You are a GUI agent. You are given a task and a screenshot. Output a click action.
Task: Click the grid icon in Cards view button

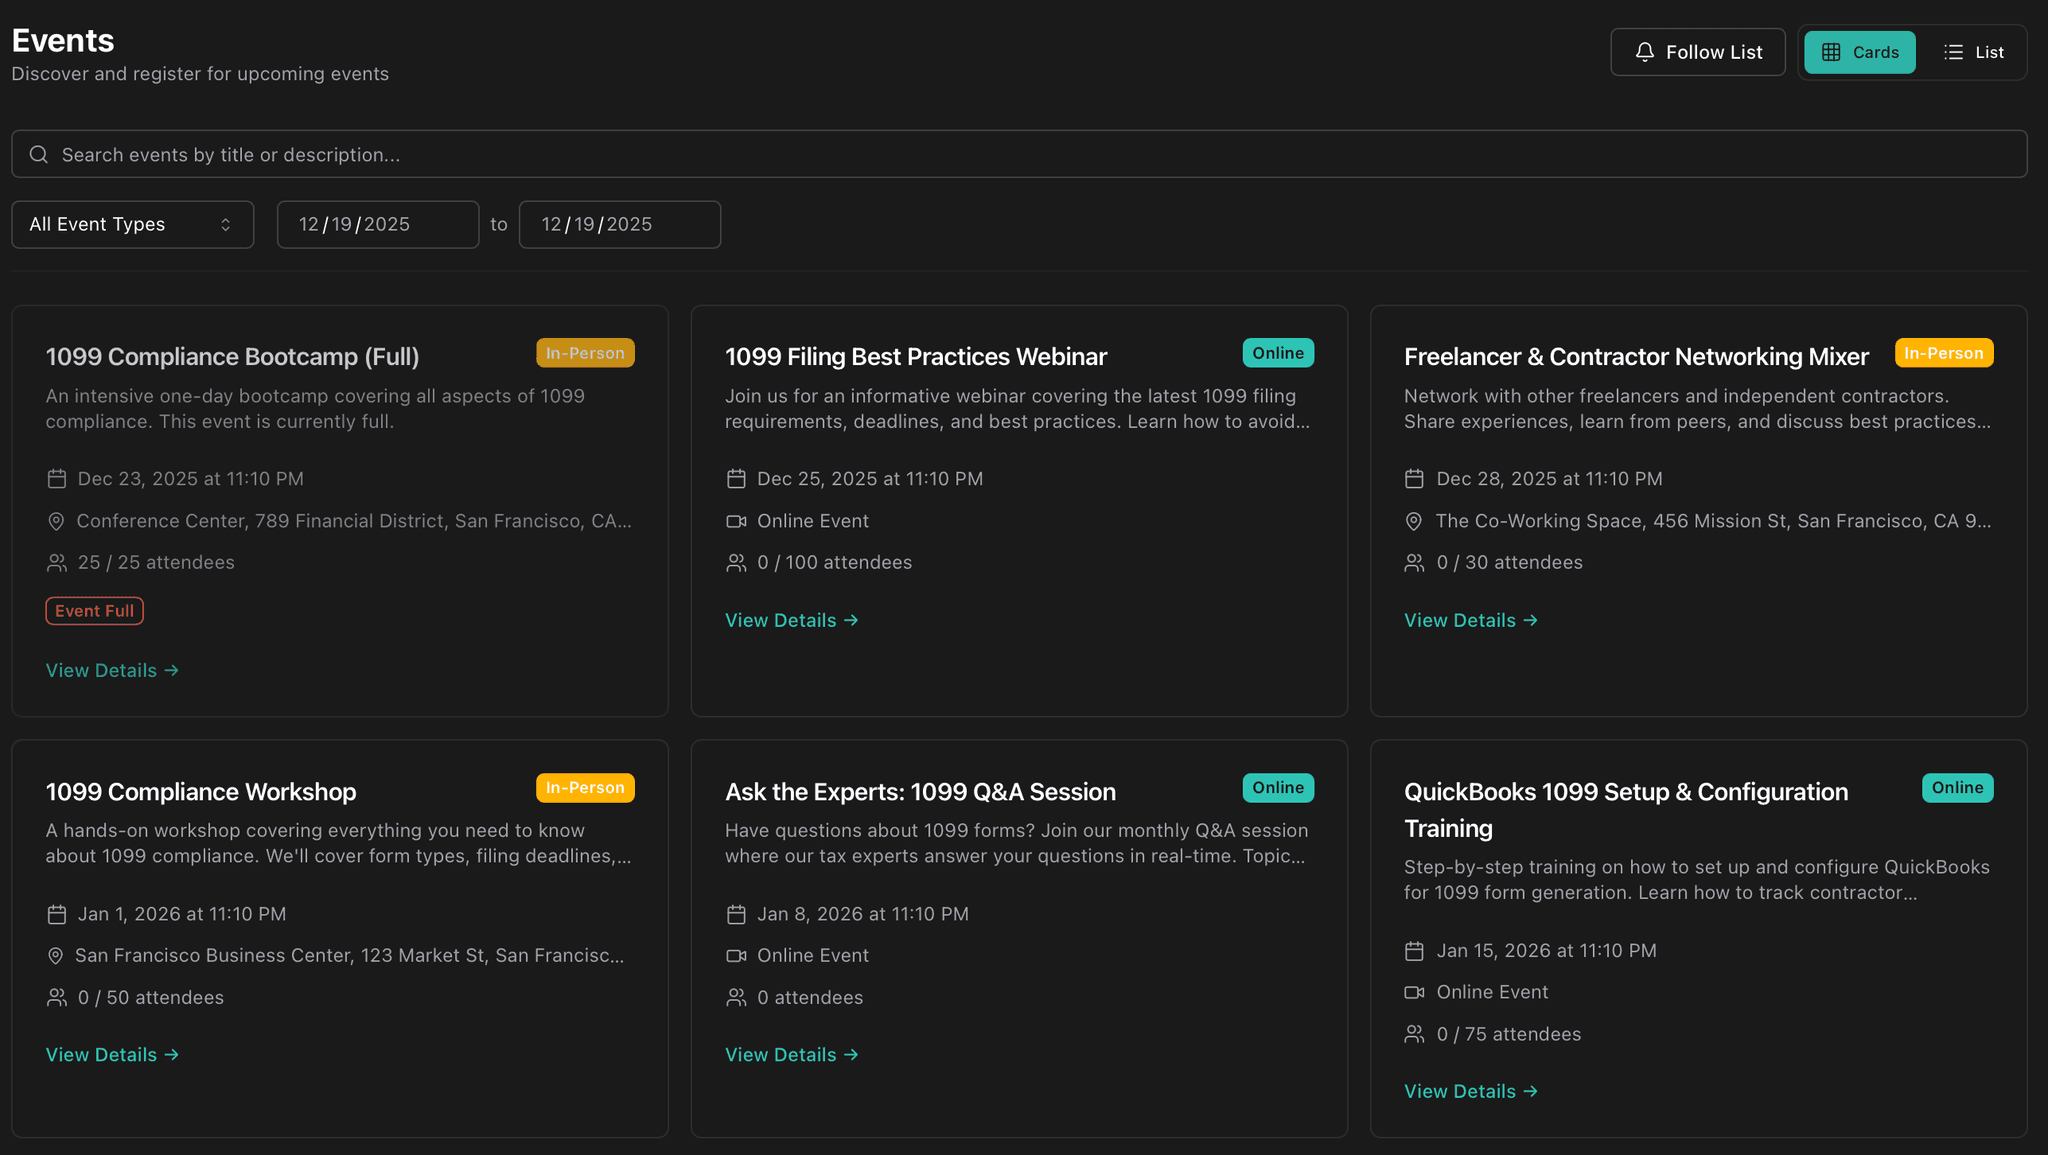coord(1831,52)
